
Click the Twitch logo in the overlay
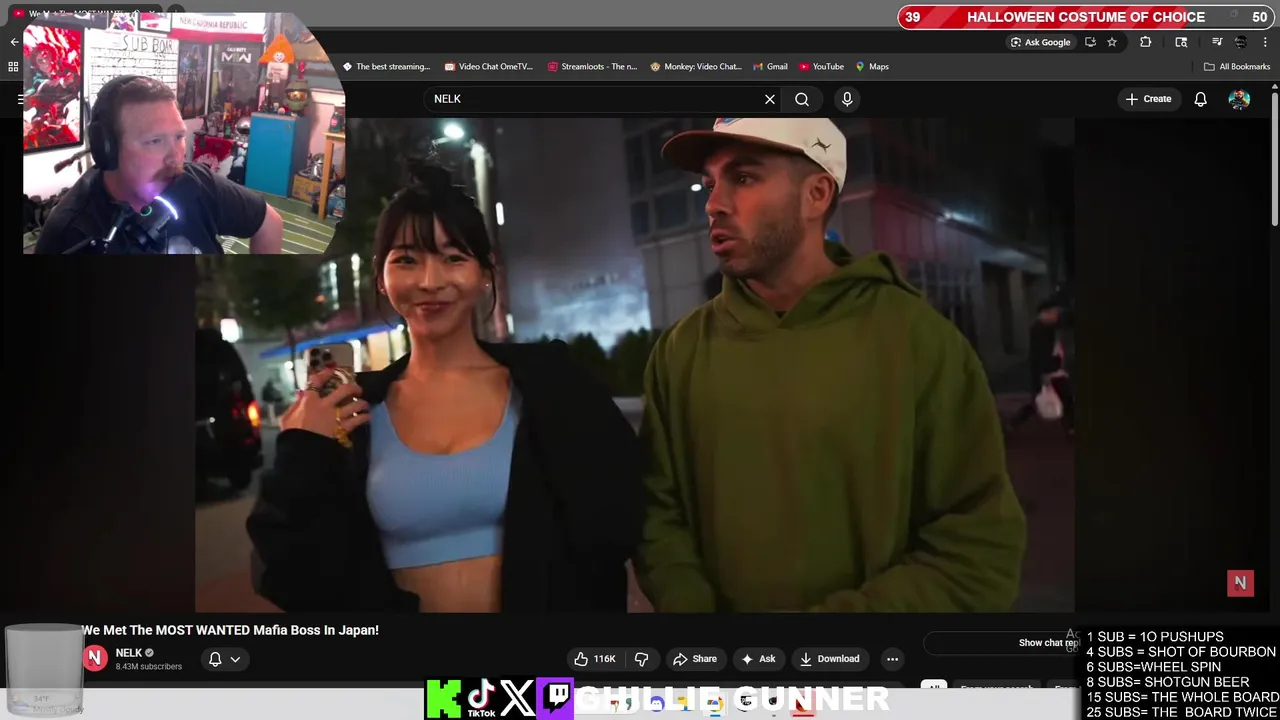(x=556, y=698)
